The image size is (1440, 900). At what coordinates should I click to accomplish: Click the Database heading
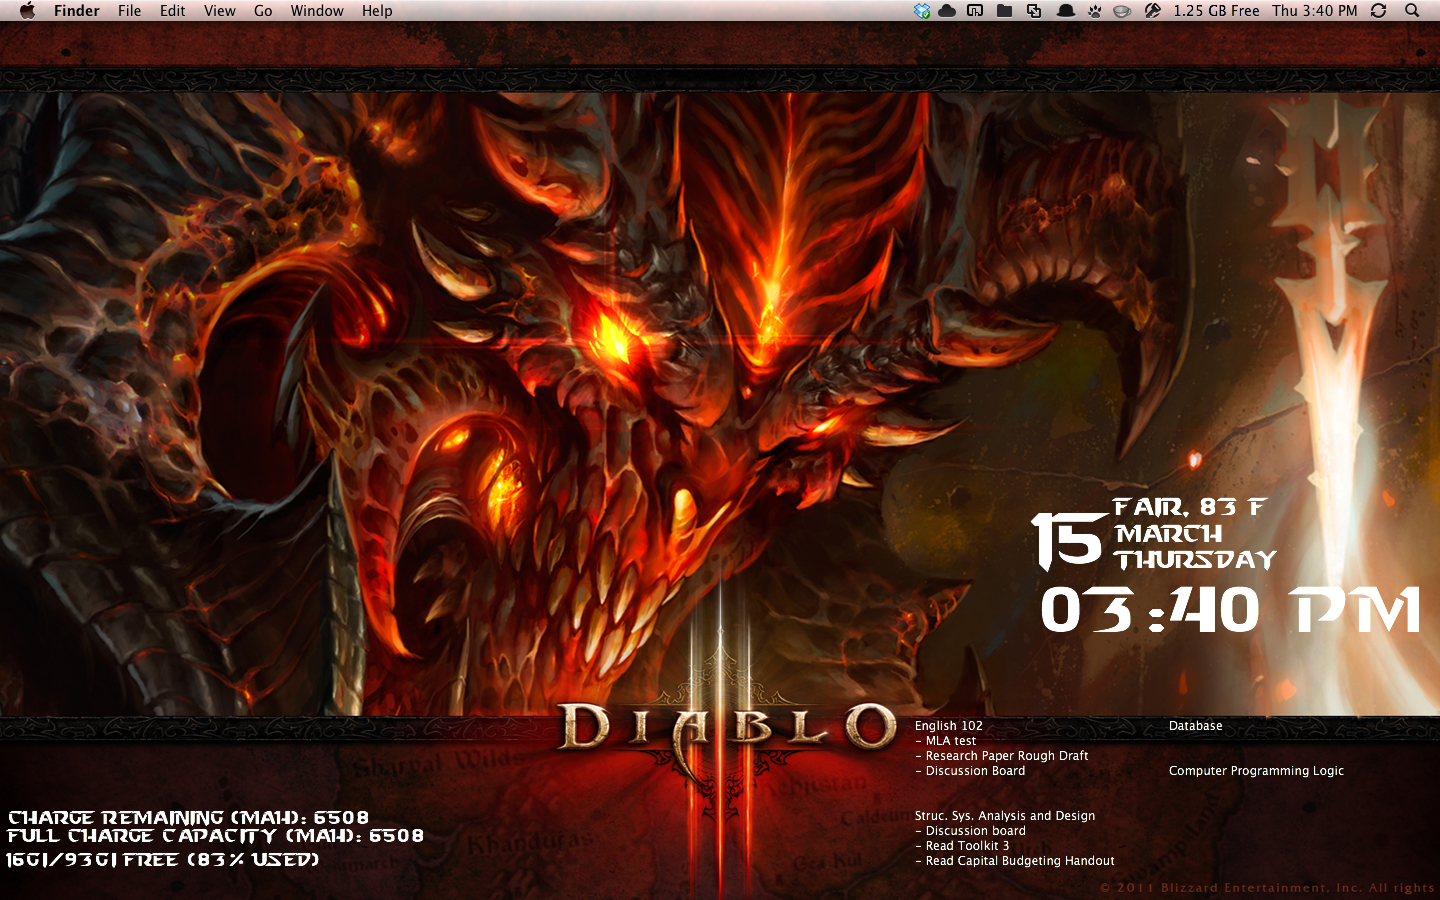click(1196, 726)
